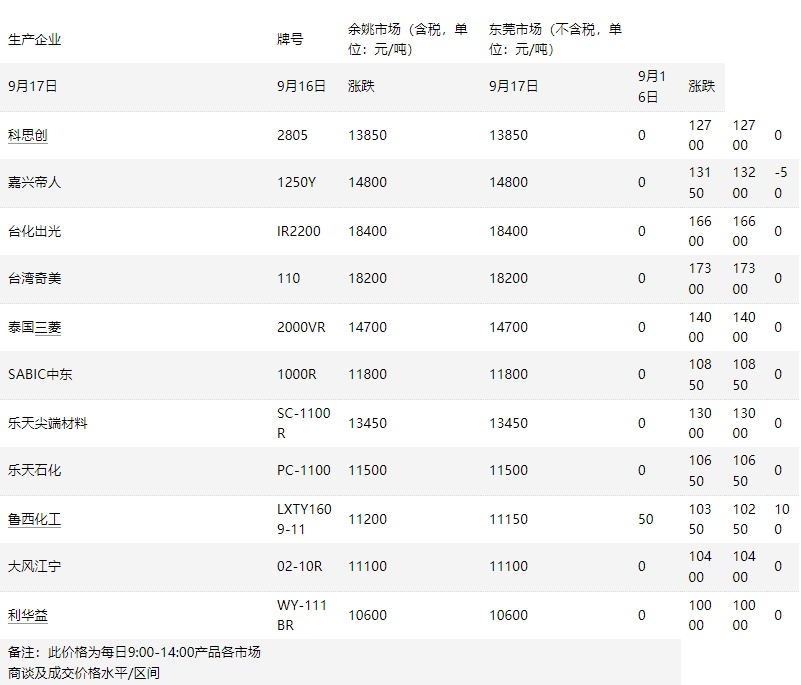This screenshot has width=801, height=685.
Task: Select the 嘉兴帝人 row name
Action: (x=34, y=182)
